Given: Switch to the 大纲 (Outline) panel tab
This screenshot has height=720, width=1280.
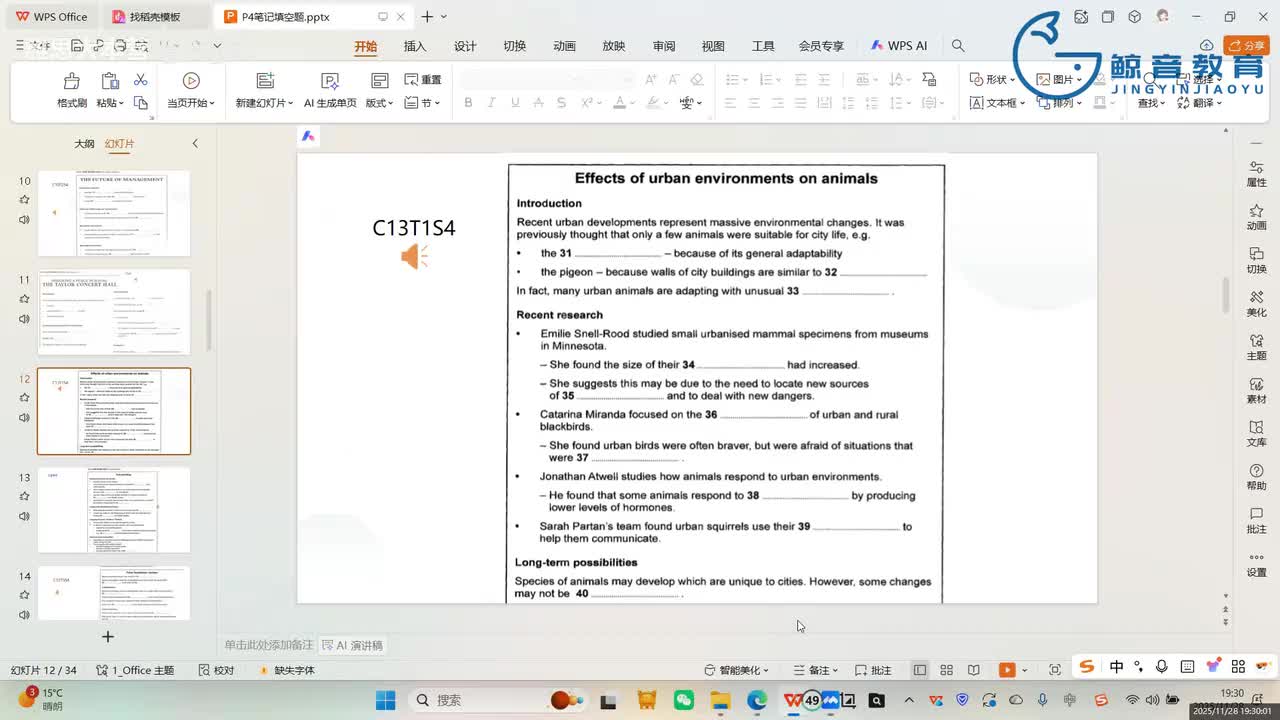Looking at the screenshot, I should click(84, 144).
